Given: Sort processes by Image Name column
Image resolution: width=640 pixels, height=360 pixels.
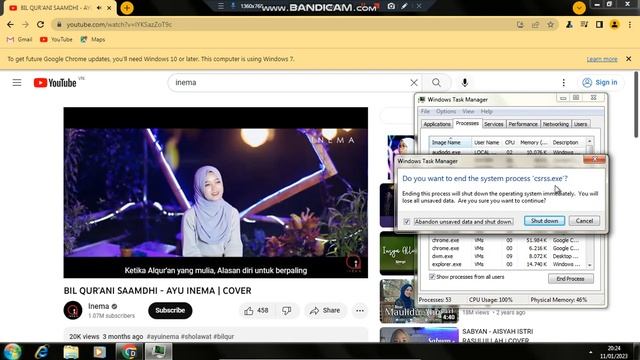Looking at the screenshot, I should [x=450, y=142].
